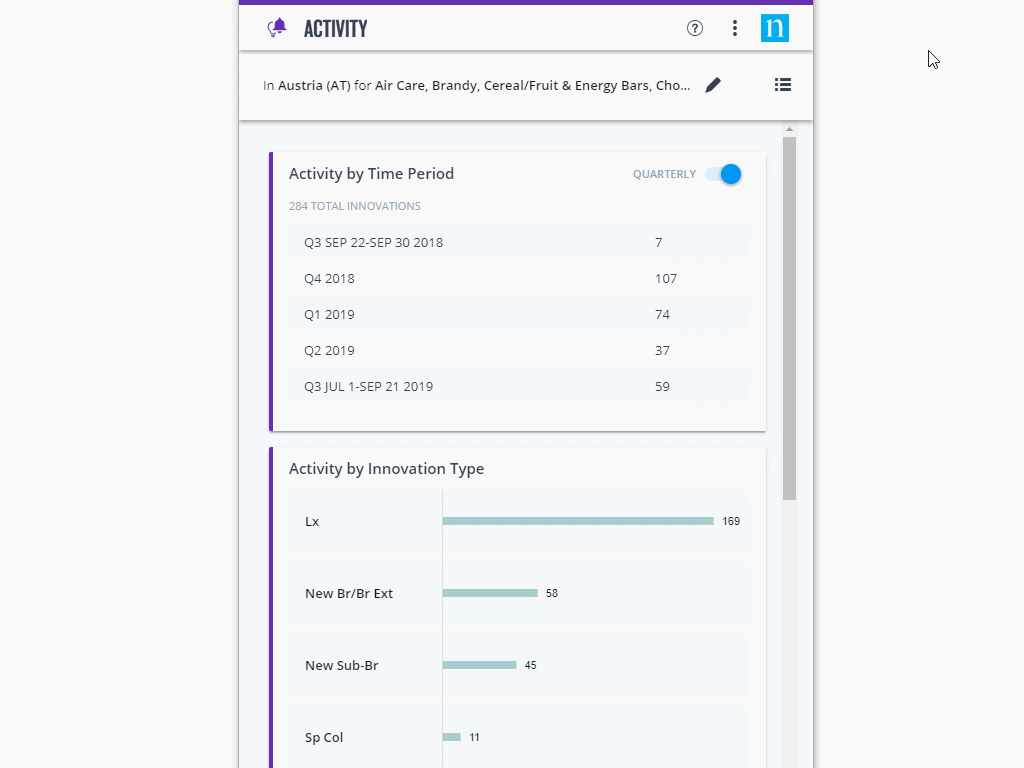
Task: Click the scrollbar up arrow
Action: [x=789, y=130]
